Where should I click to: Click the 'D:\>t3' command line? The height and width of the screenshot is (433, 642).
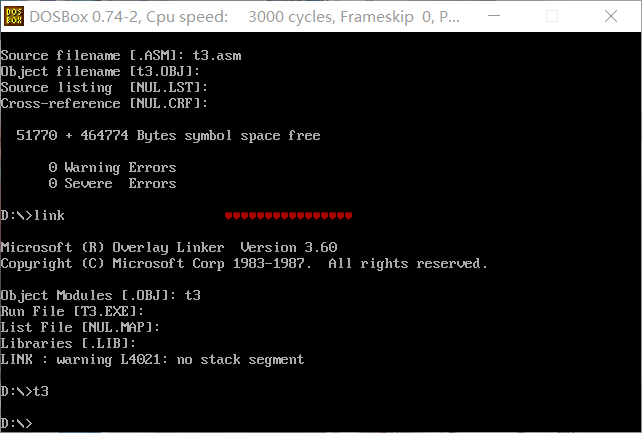click(x=25, y=391)
